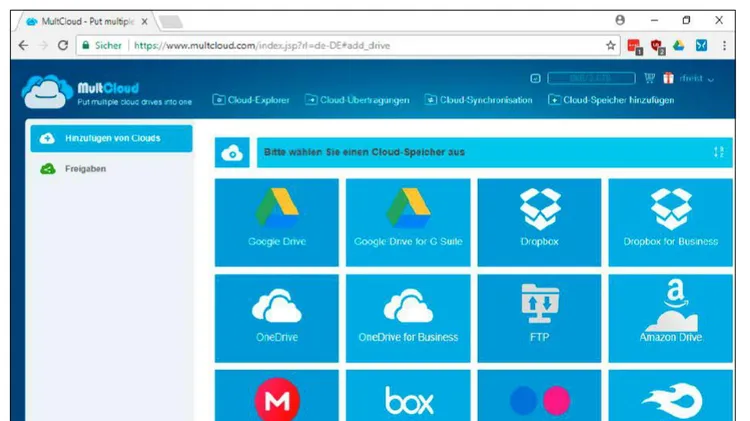
Task: Click the MultCloud logo
Action: (106, 92)
